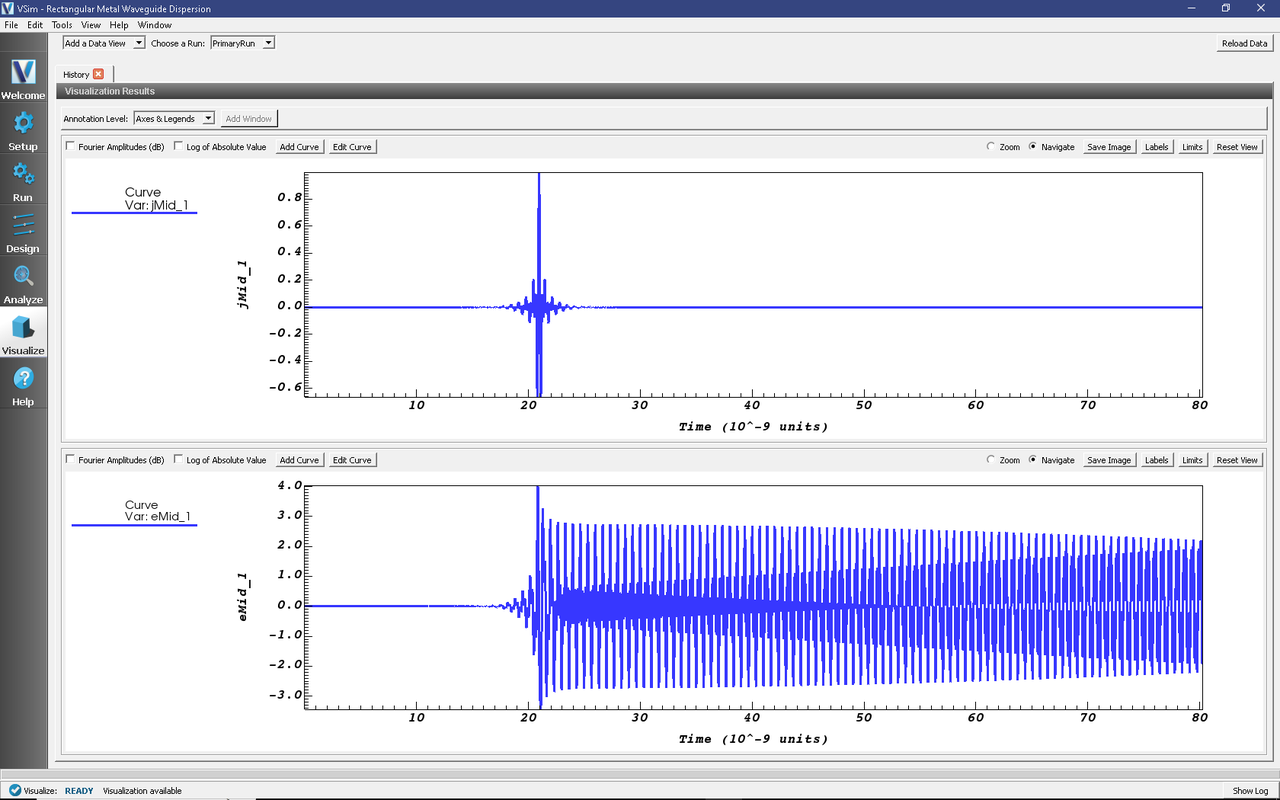Select Zoom radio button in top plot
The image size is (1280, 800).
point(991,147)
